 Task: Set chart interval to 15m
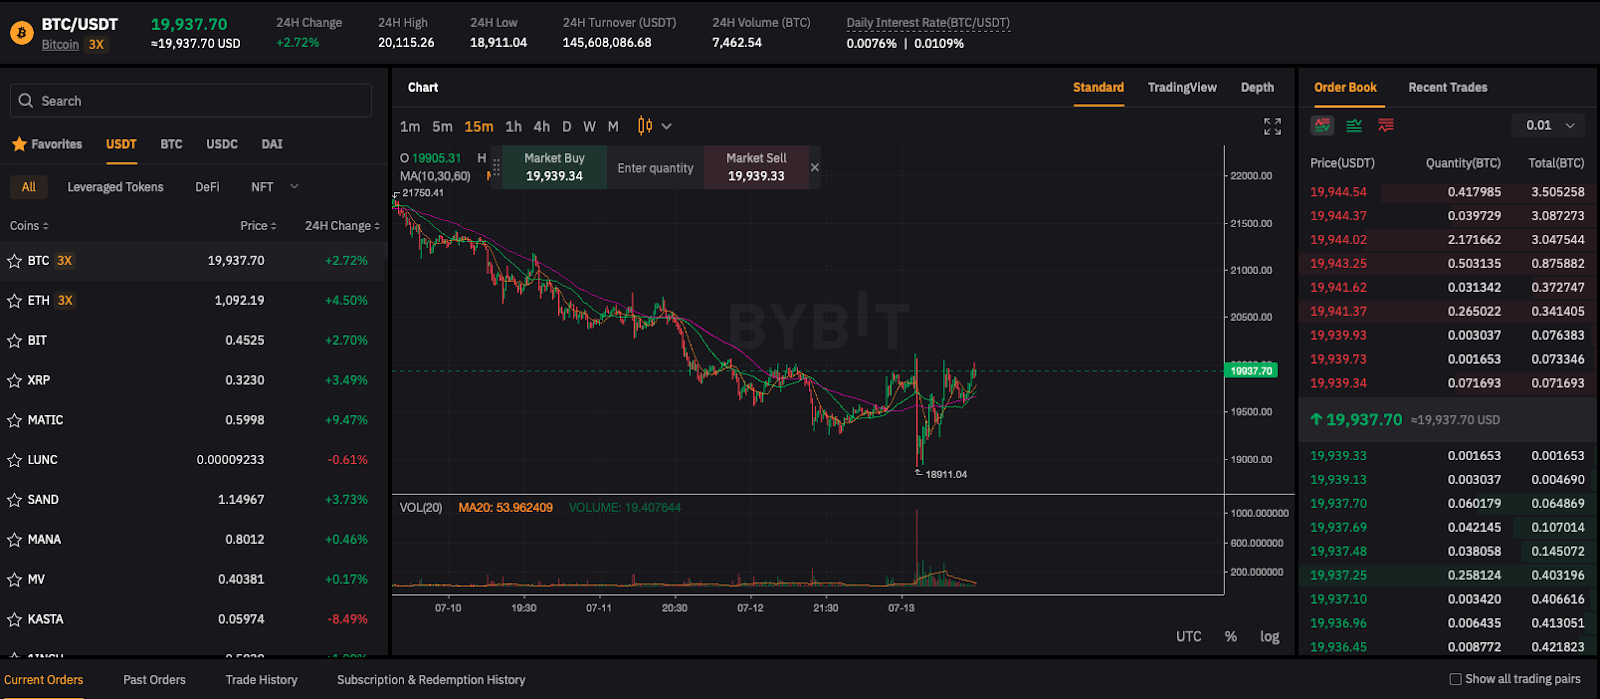pyautogui.click(x=478, y=127)
